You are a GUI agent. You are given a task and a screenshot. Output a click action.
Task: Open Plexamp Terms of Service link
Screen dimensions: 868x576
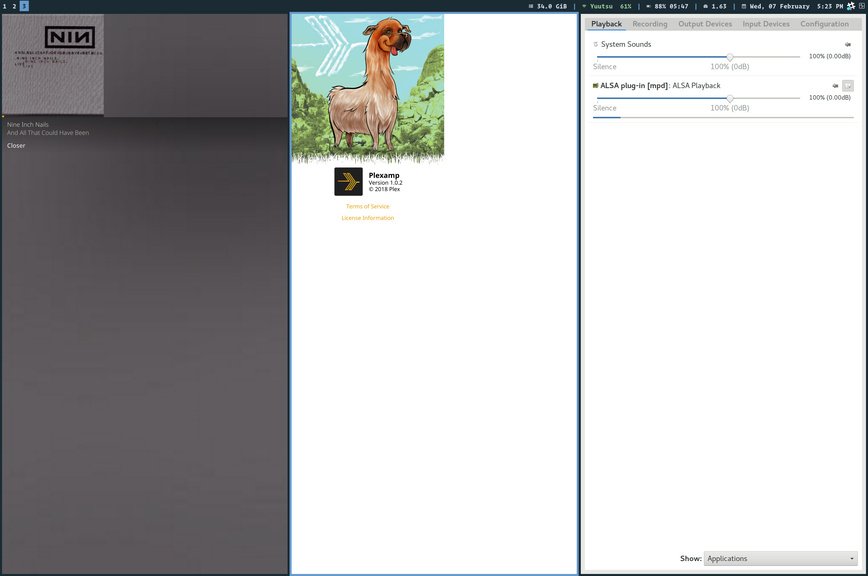coord(368,206)
